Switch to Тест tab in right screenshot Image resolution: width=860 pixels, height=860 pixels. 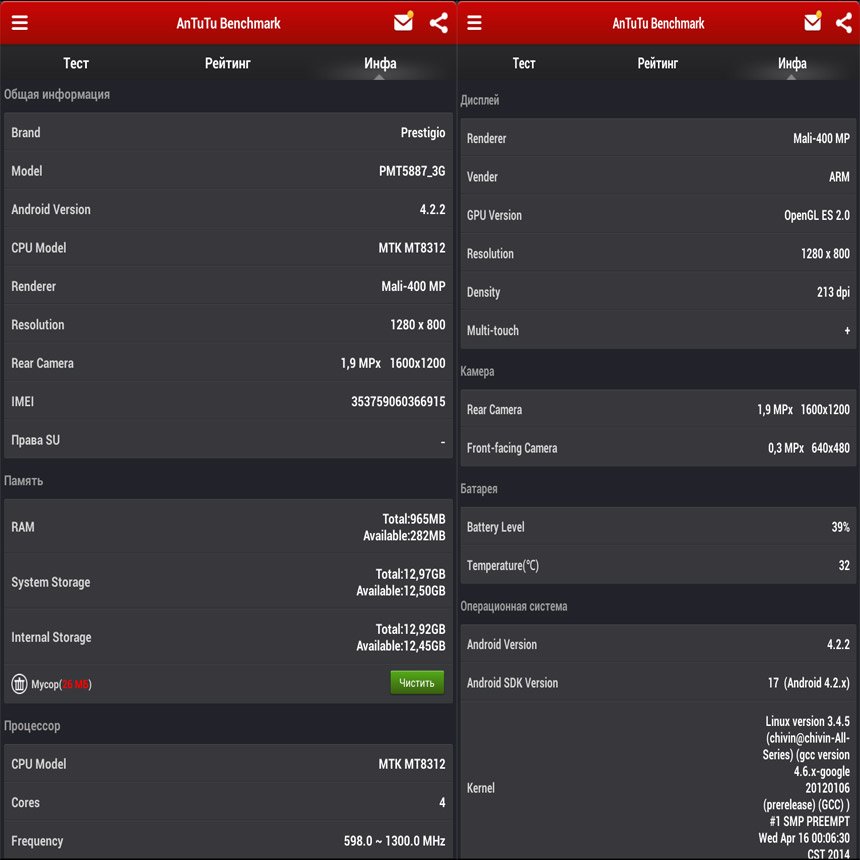tap(524, 63)
